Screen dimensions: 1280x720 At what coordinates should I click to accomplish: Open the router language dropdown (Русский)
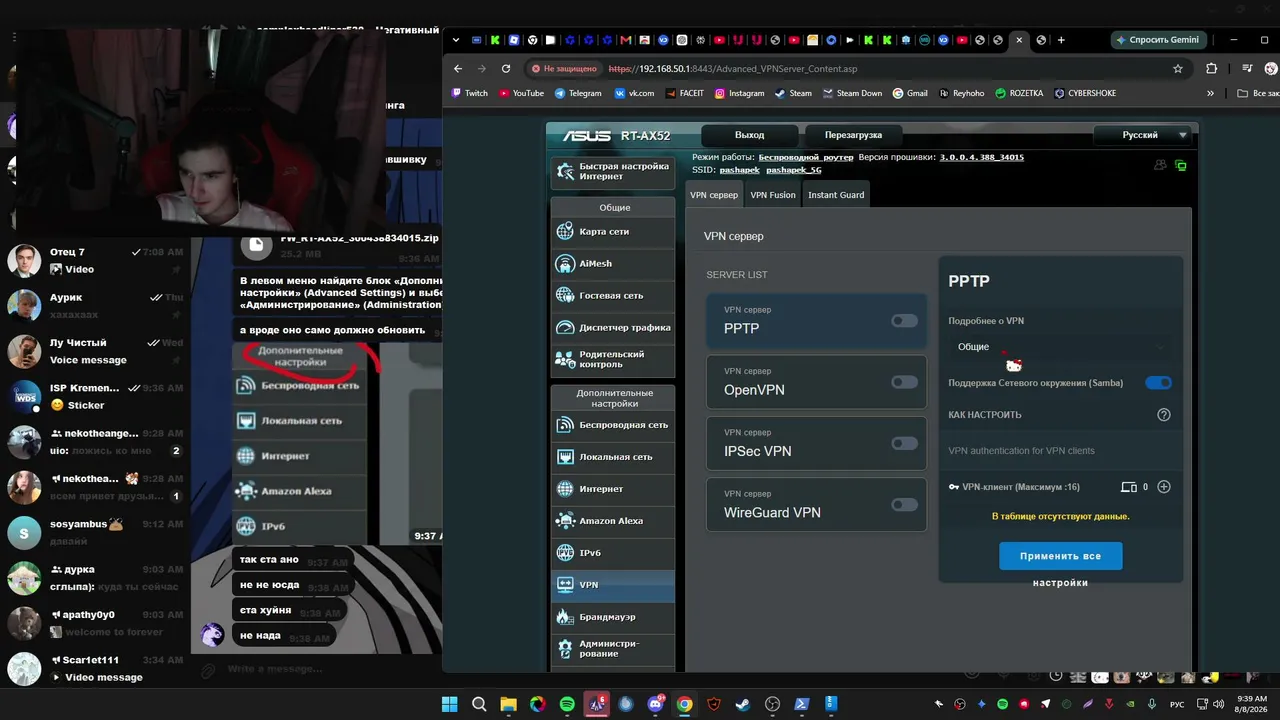pos(1144,135)
